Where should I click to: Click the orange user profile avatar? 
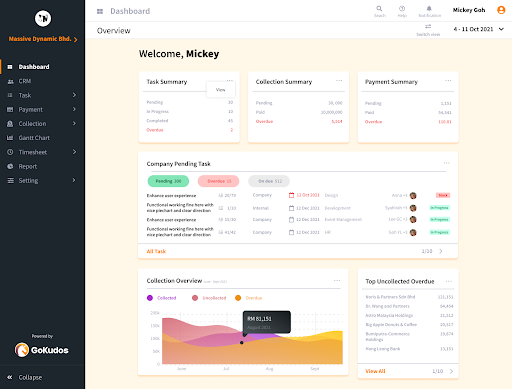coord(501,10)
